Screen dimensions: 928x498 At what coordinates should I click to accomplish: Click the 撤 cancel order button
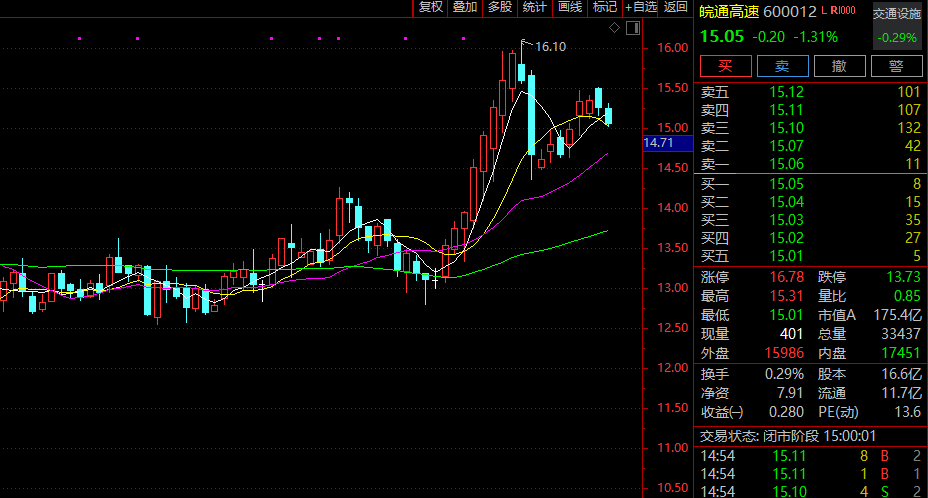840,67
